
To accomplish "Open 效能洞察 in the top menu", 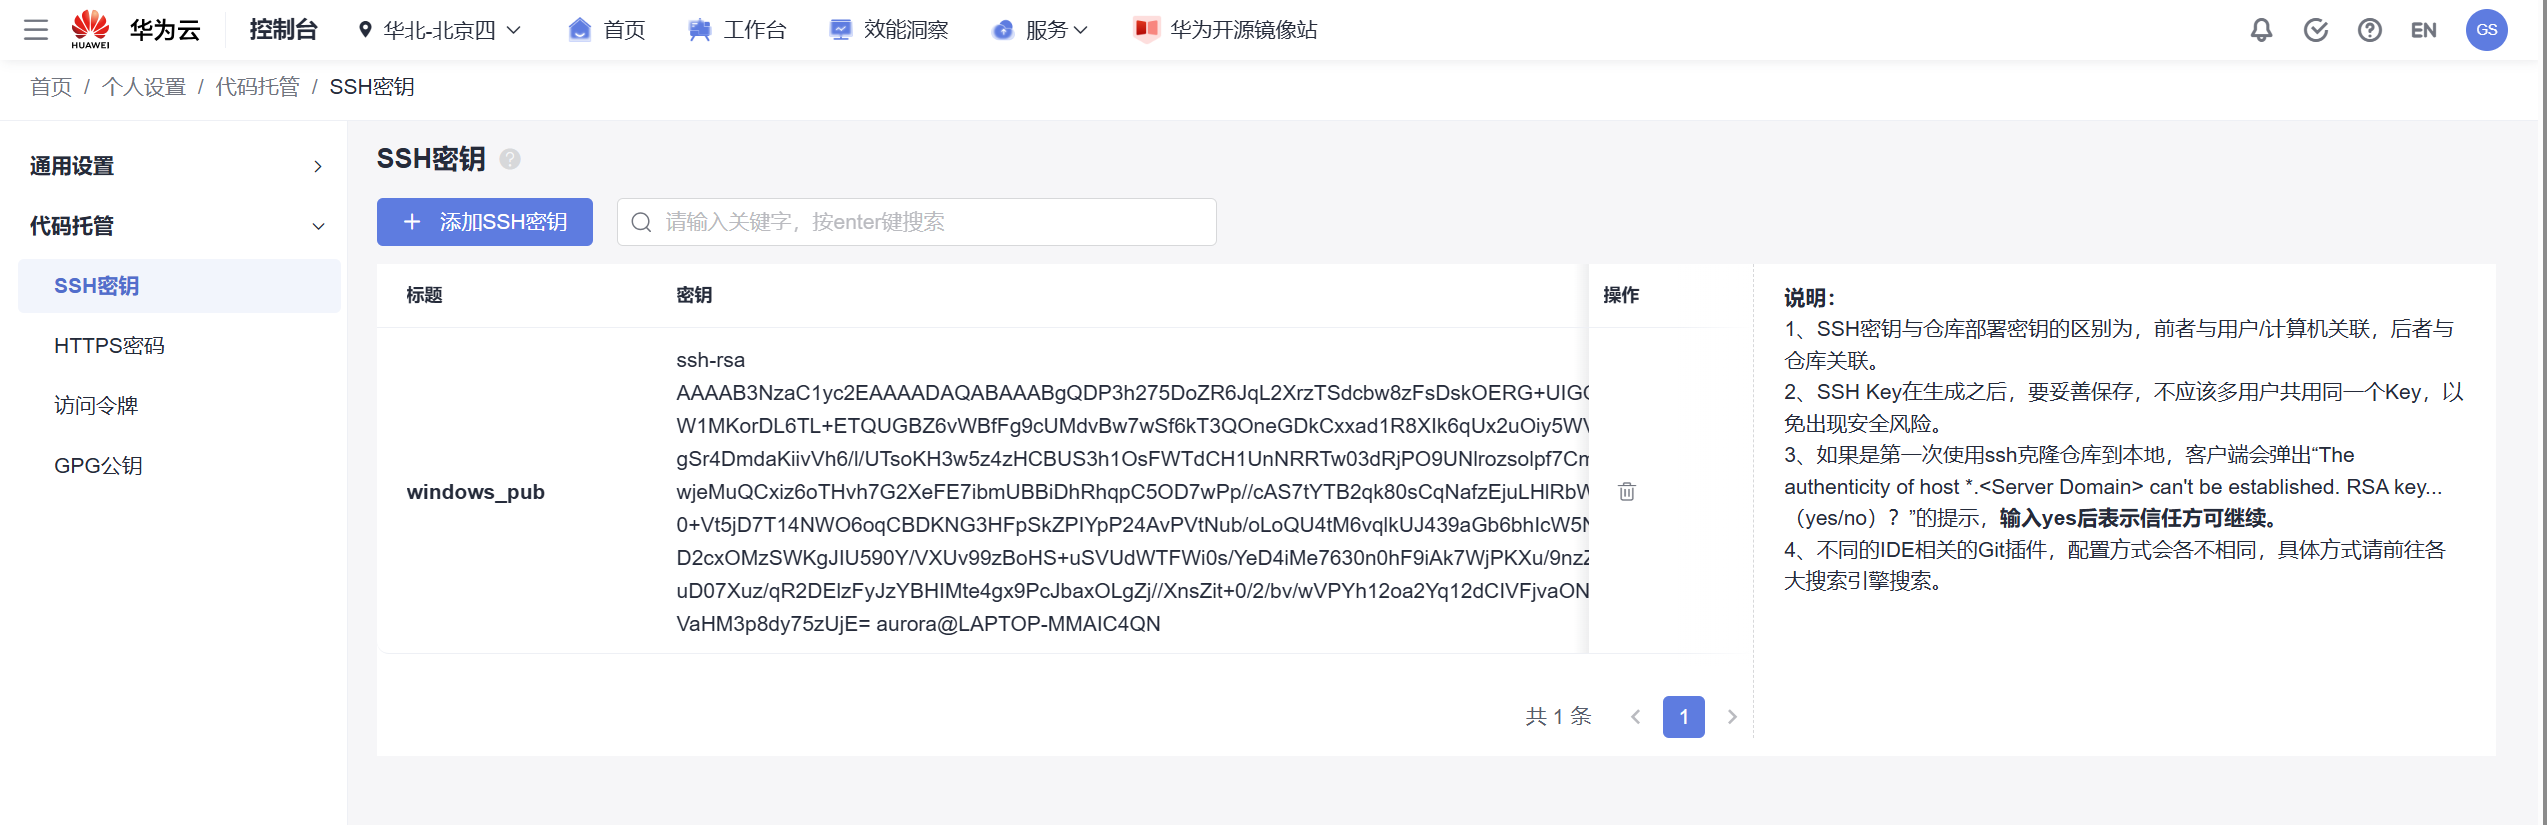I will pos(906,30).
